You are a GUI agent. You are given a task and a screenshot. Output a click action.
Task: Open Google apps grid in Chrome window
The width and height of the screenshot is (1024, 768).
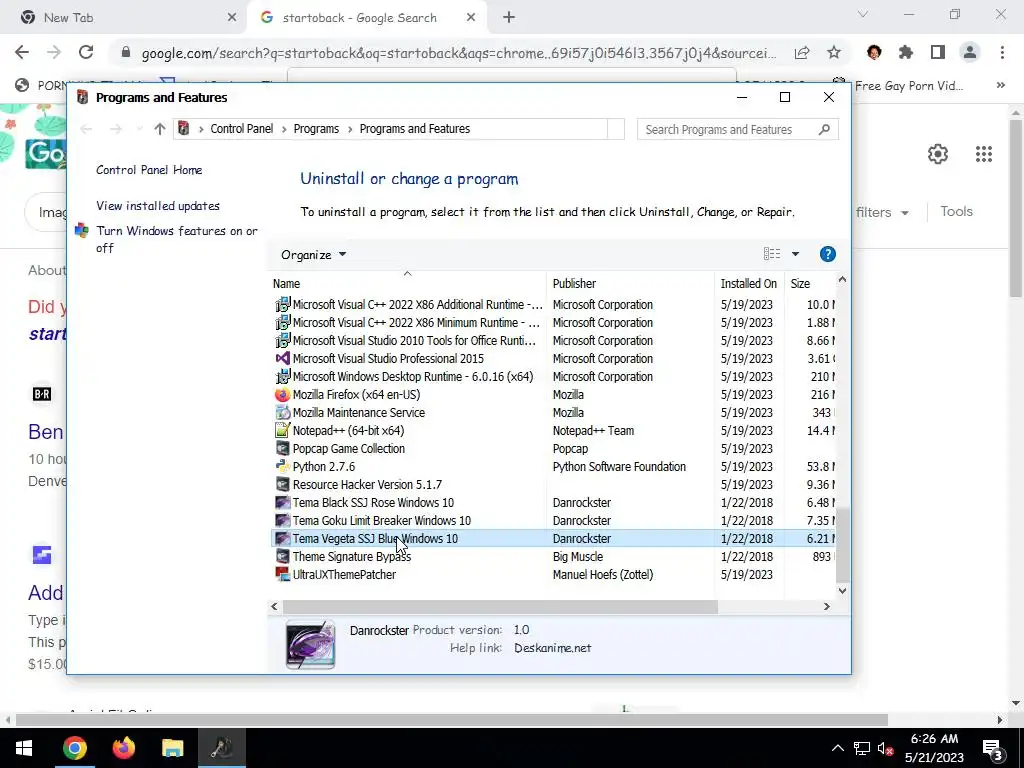tap(984, 154)
